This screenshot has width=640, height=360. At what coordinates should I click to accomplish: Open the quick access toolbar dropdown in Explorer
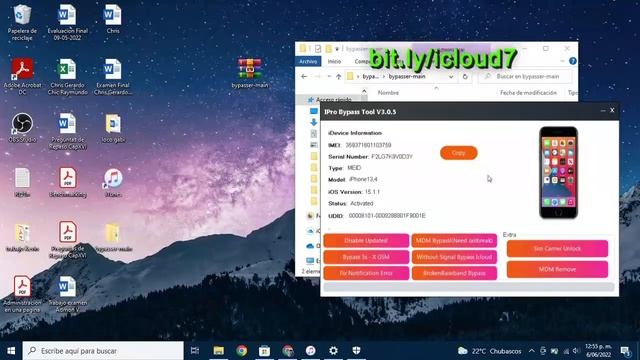tap(337, 49)
